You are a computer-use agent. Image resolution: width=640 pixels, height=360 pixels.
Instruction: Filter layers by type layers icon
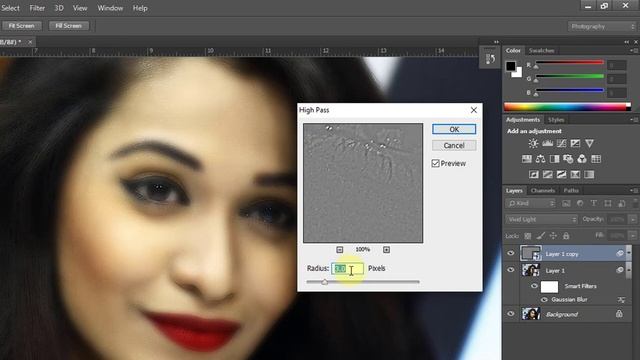[x=593, y=203]
